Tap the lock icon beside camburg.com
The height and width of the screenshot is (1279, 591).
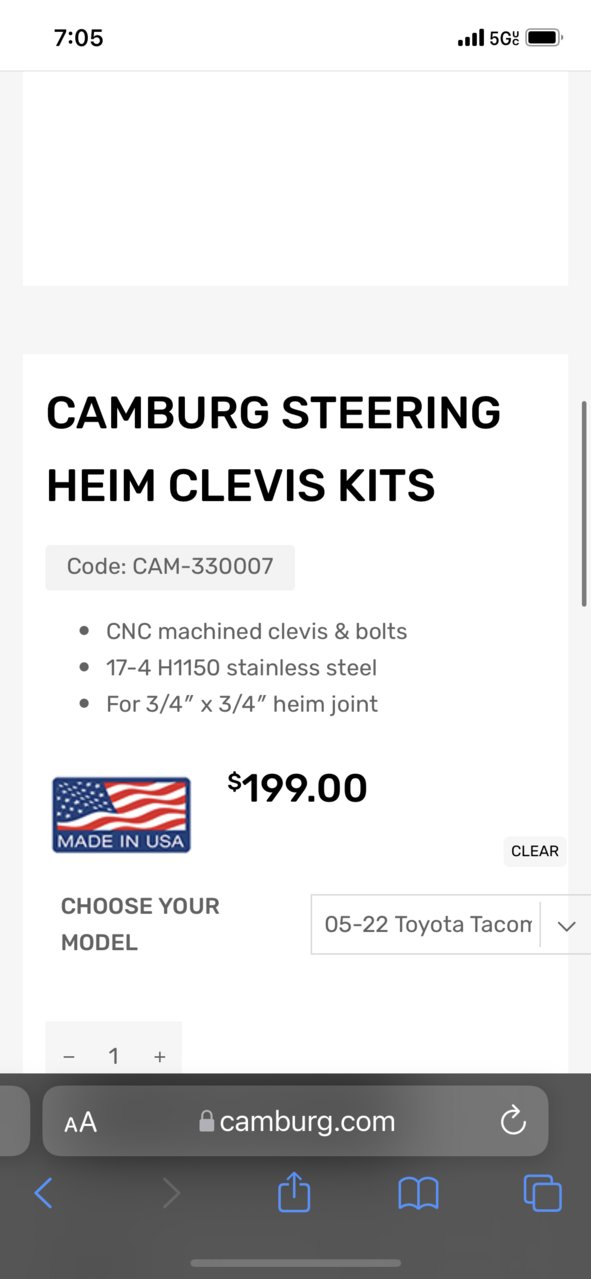tap(207, 1121)
